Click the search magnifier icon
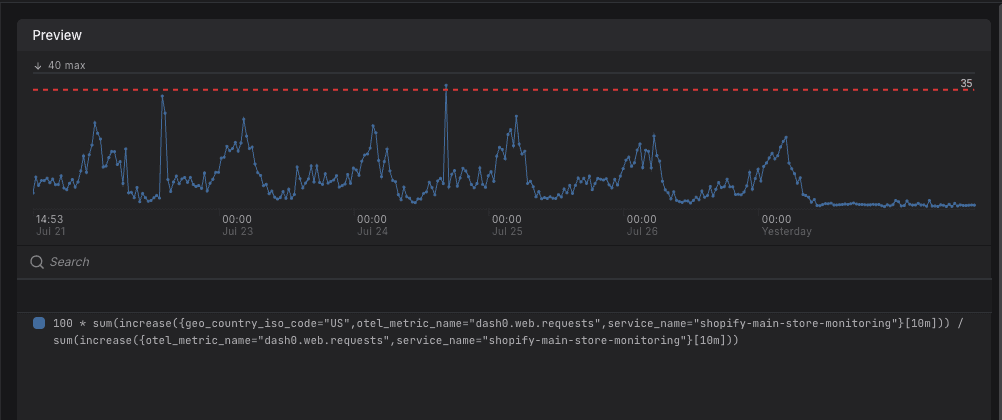Viewport: 1002px width, 420px height. pyautogui.click(x=37, y=262)
